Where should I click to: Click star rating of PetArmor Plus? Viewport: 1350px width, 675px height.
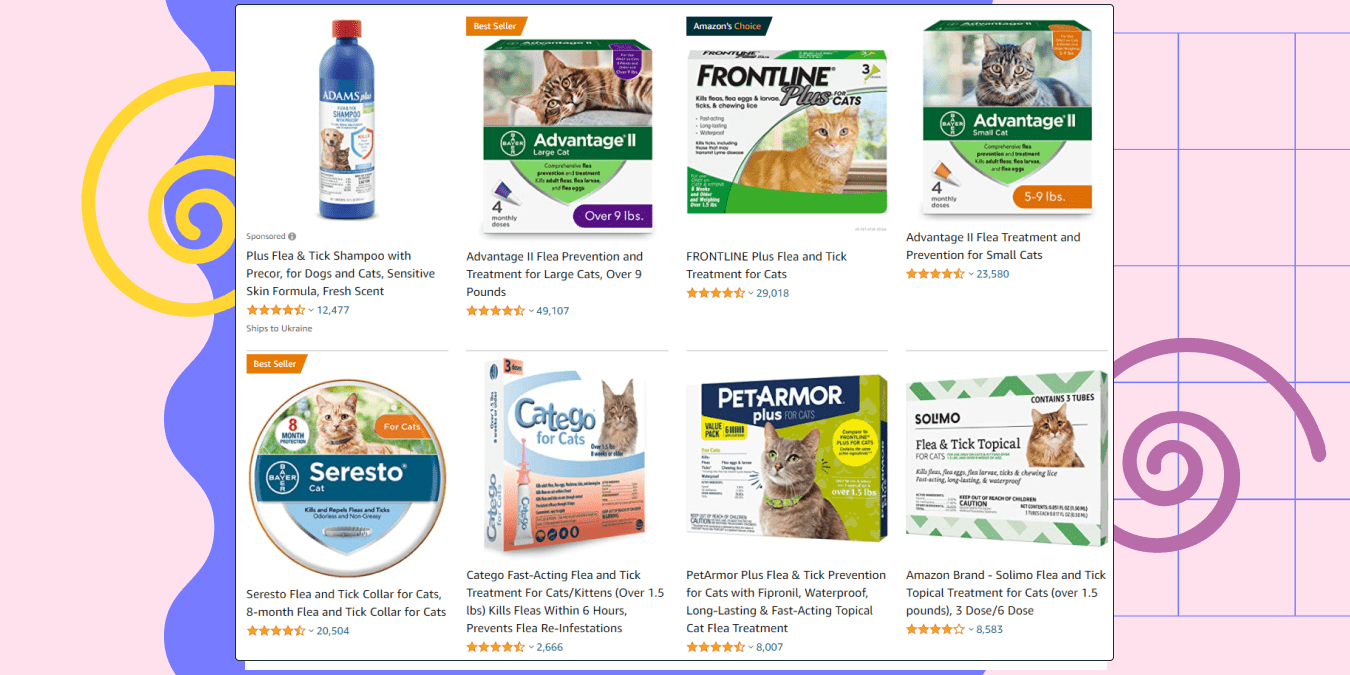pos(716,647)
